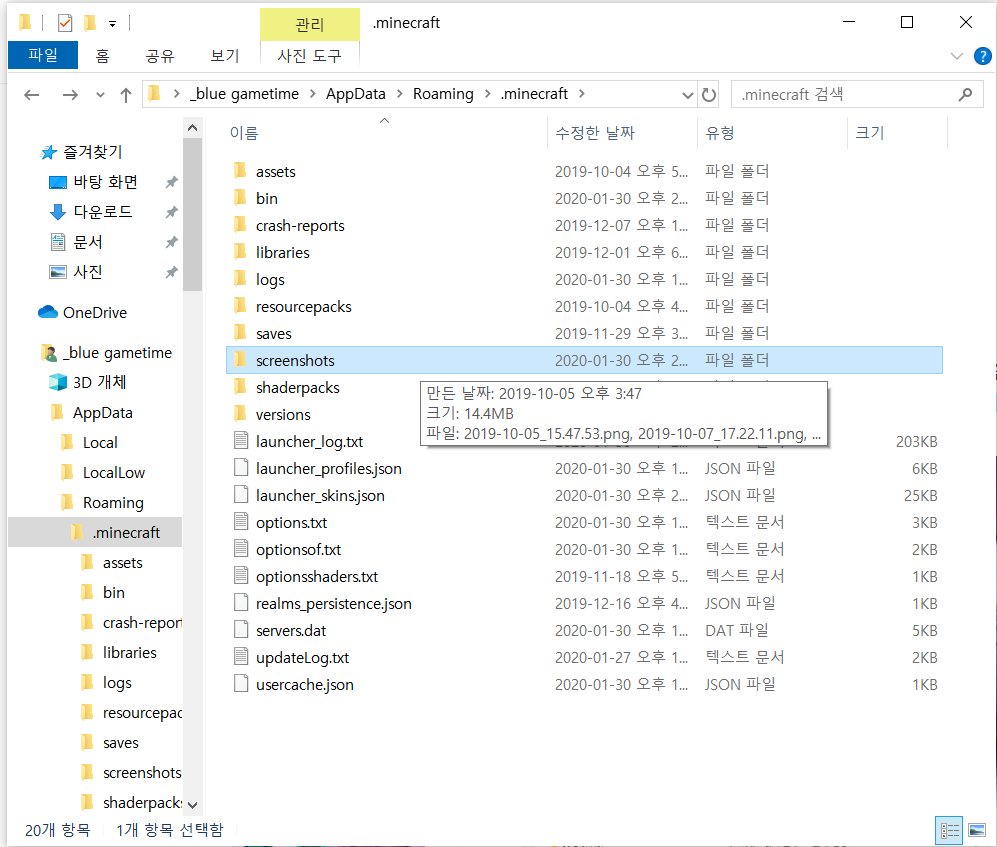Viewport: 997px width, 847px height.
Task: Select realms_persistence.json file name
Action: click(333, 603)
